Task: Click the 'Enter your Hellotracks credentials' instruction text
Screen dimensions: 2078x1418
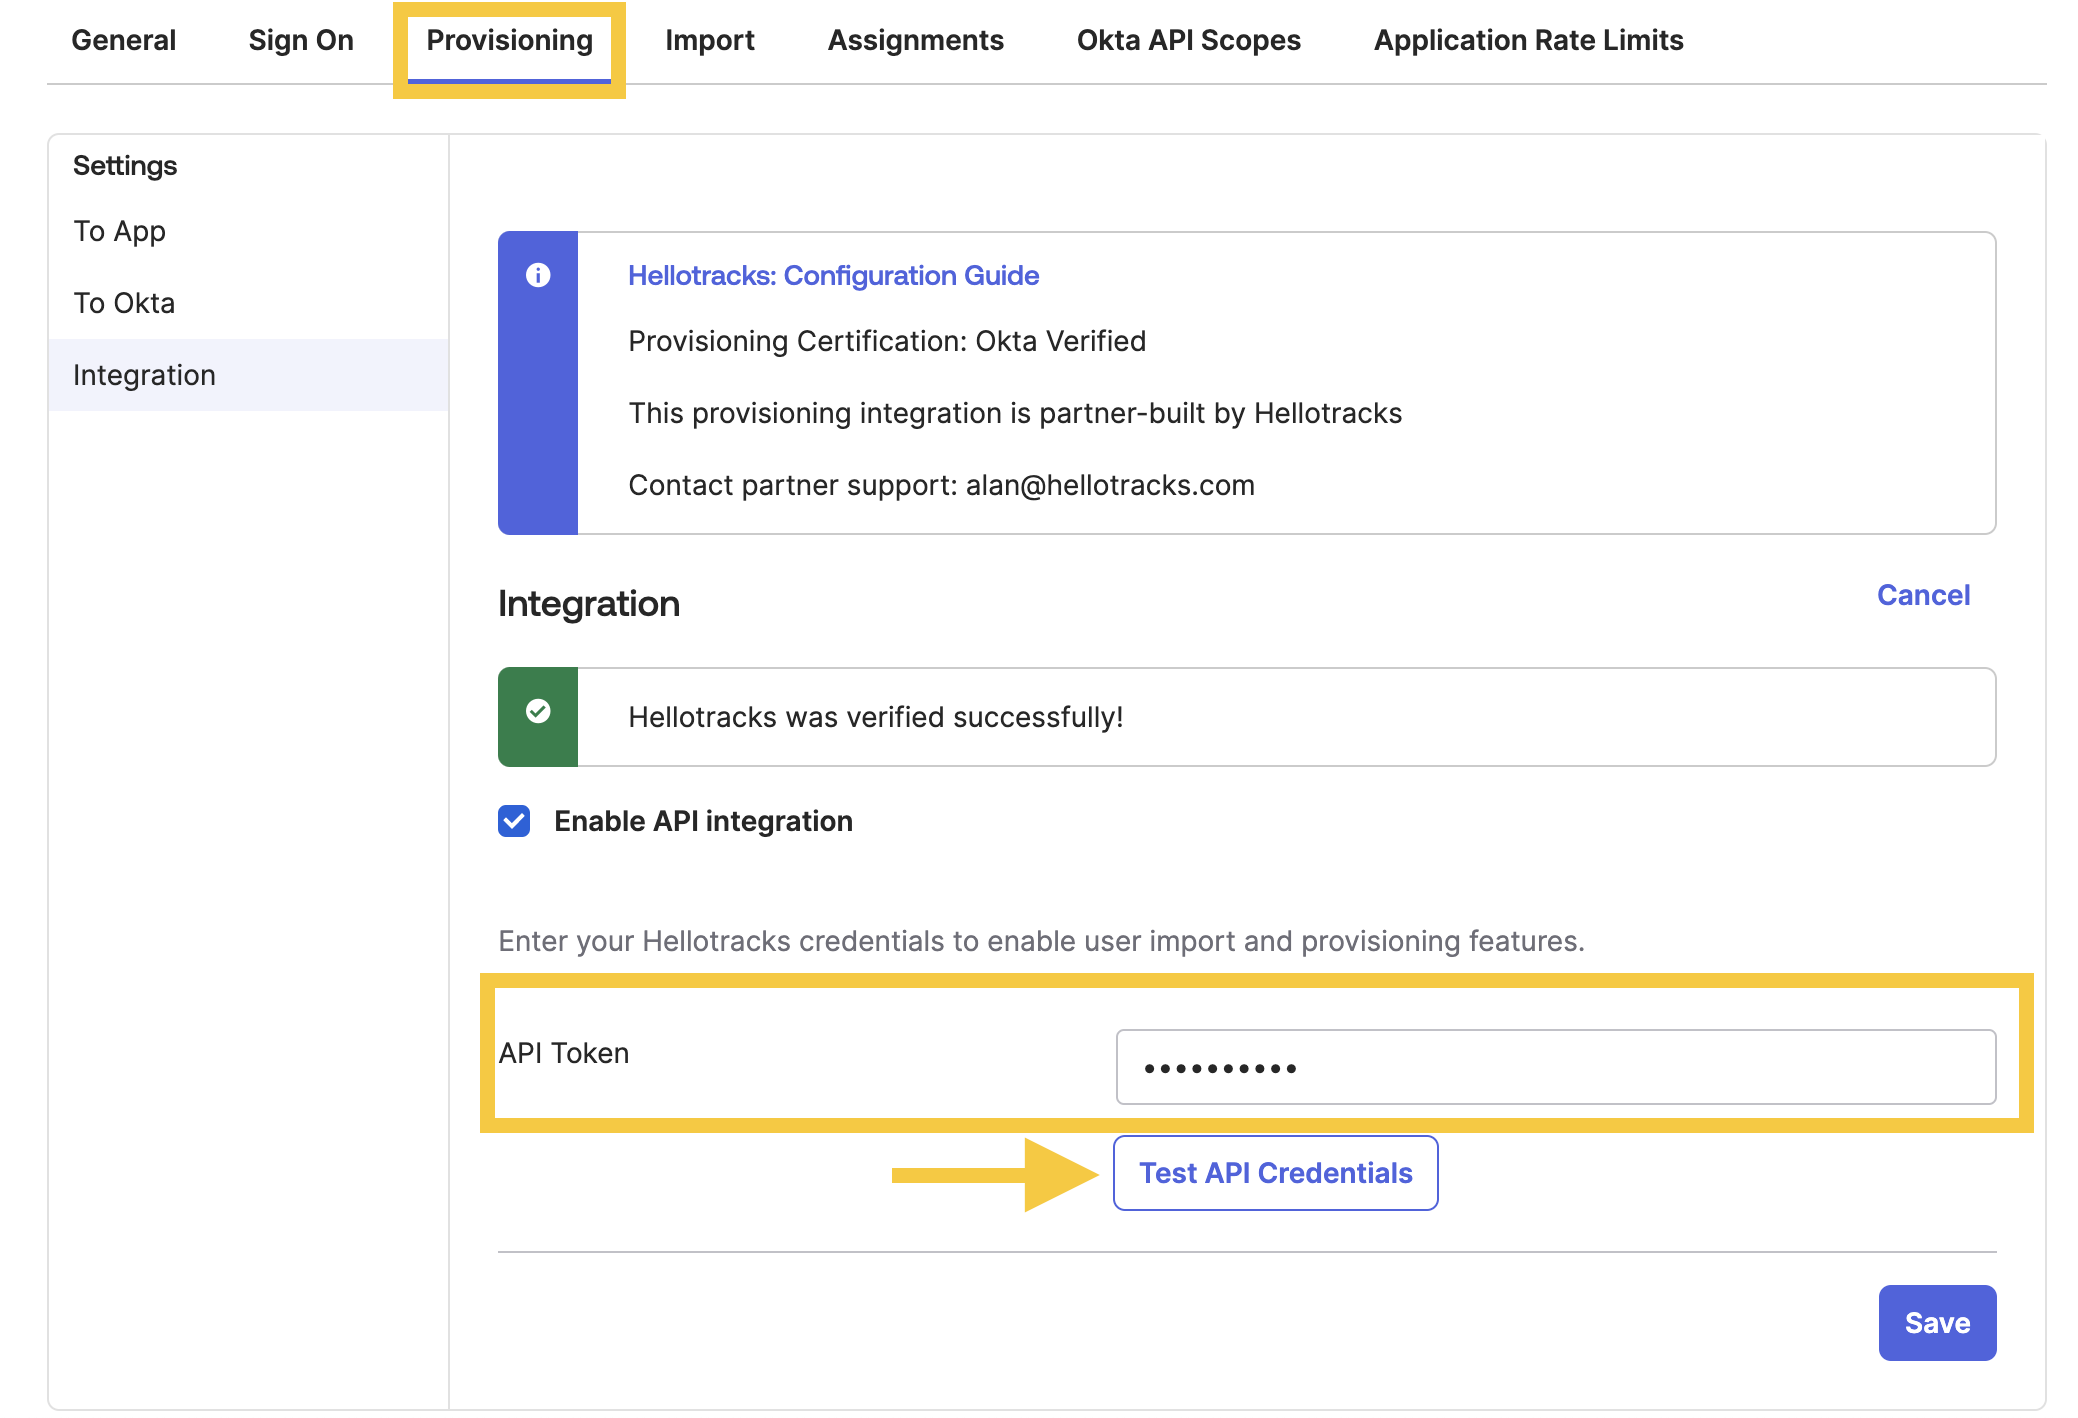Action: tap(1041, 941)
